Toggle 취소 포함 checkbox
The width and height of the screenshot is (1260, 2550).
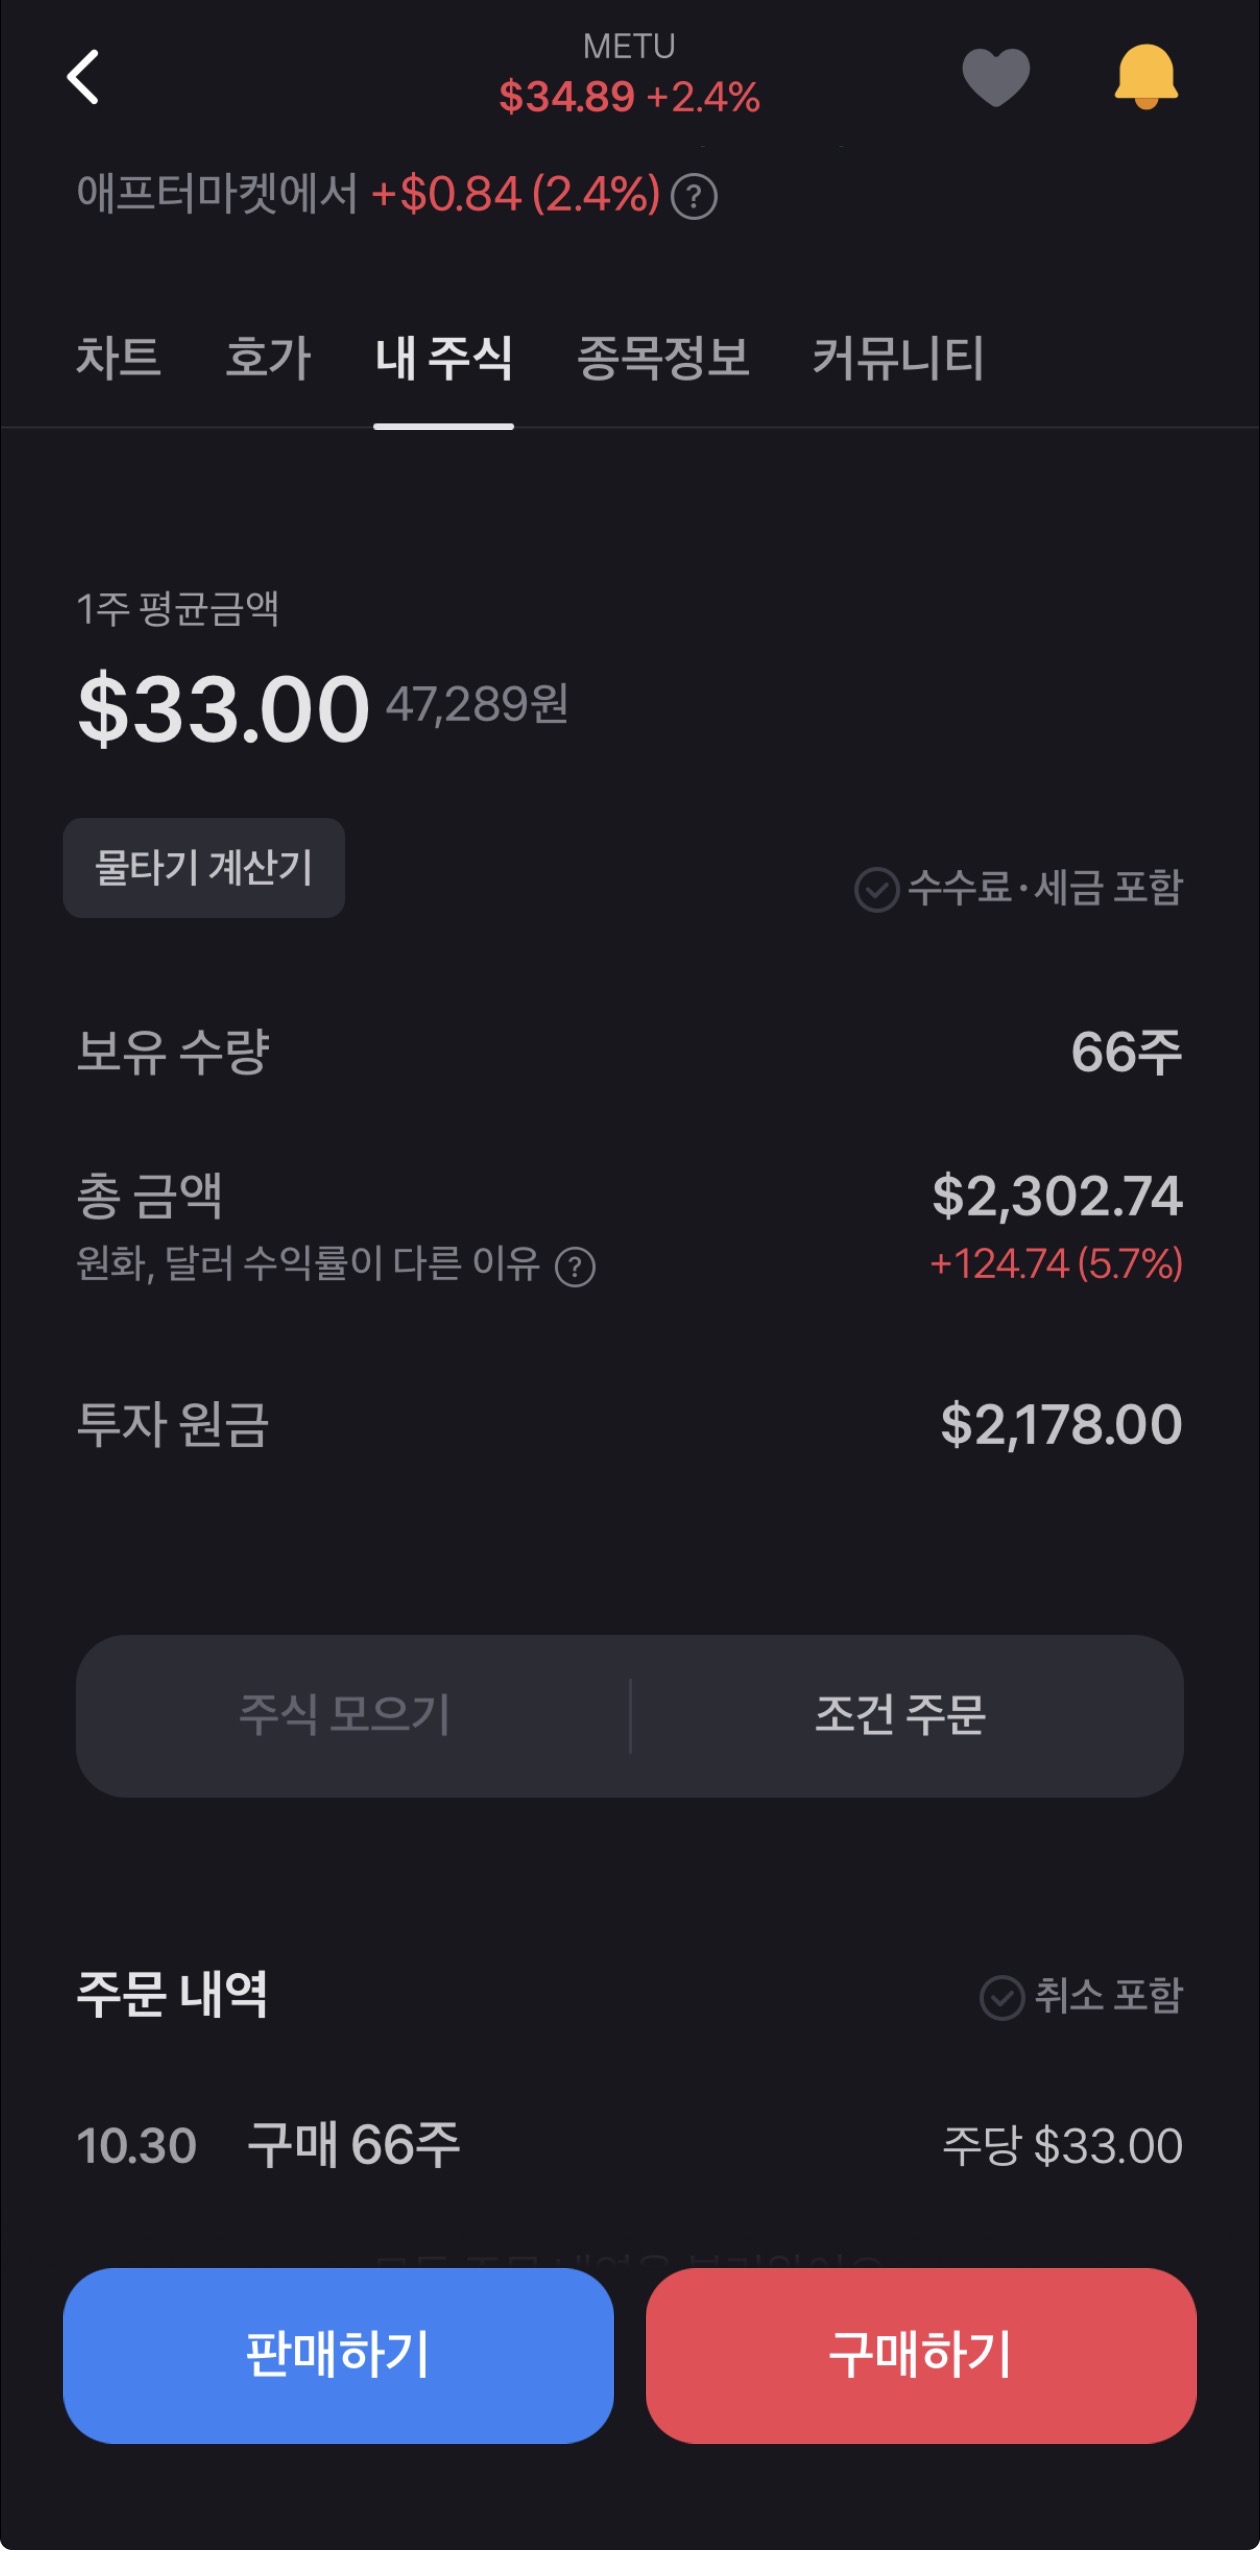click(1002, 1997)
